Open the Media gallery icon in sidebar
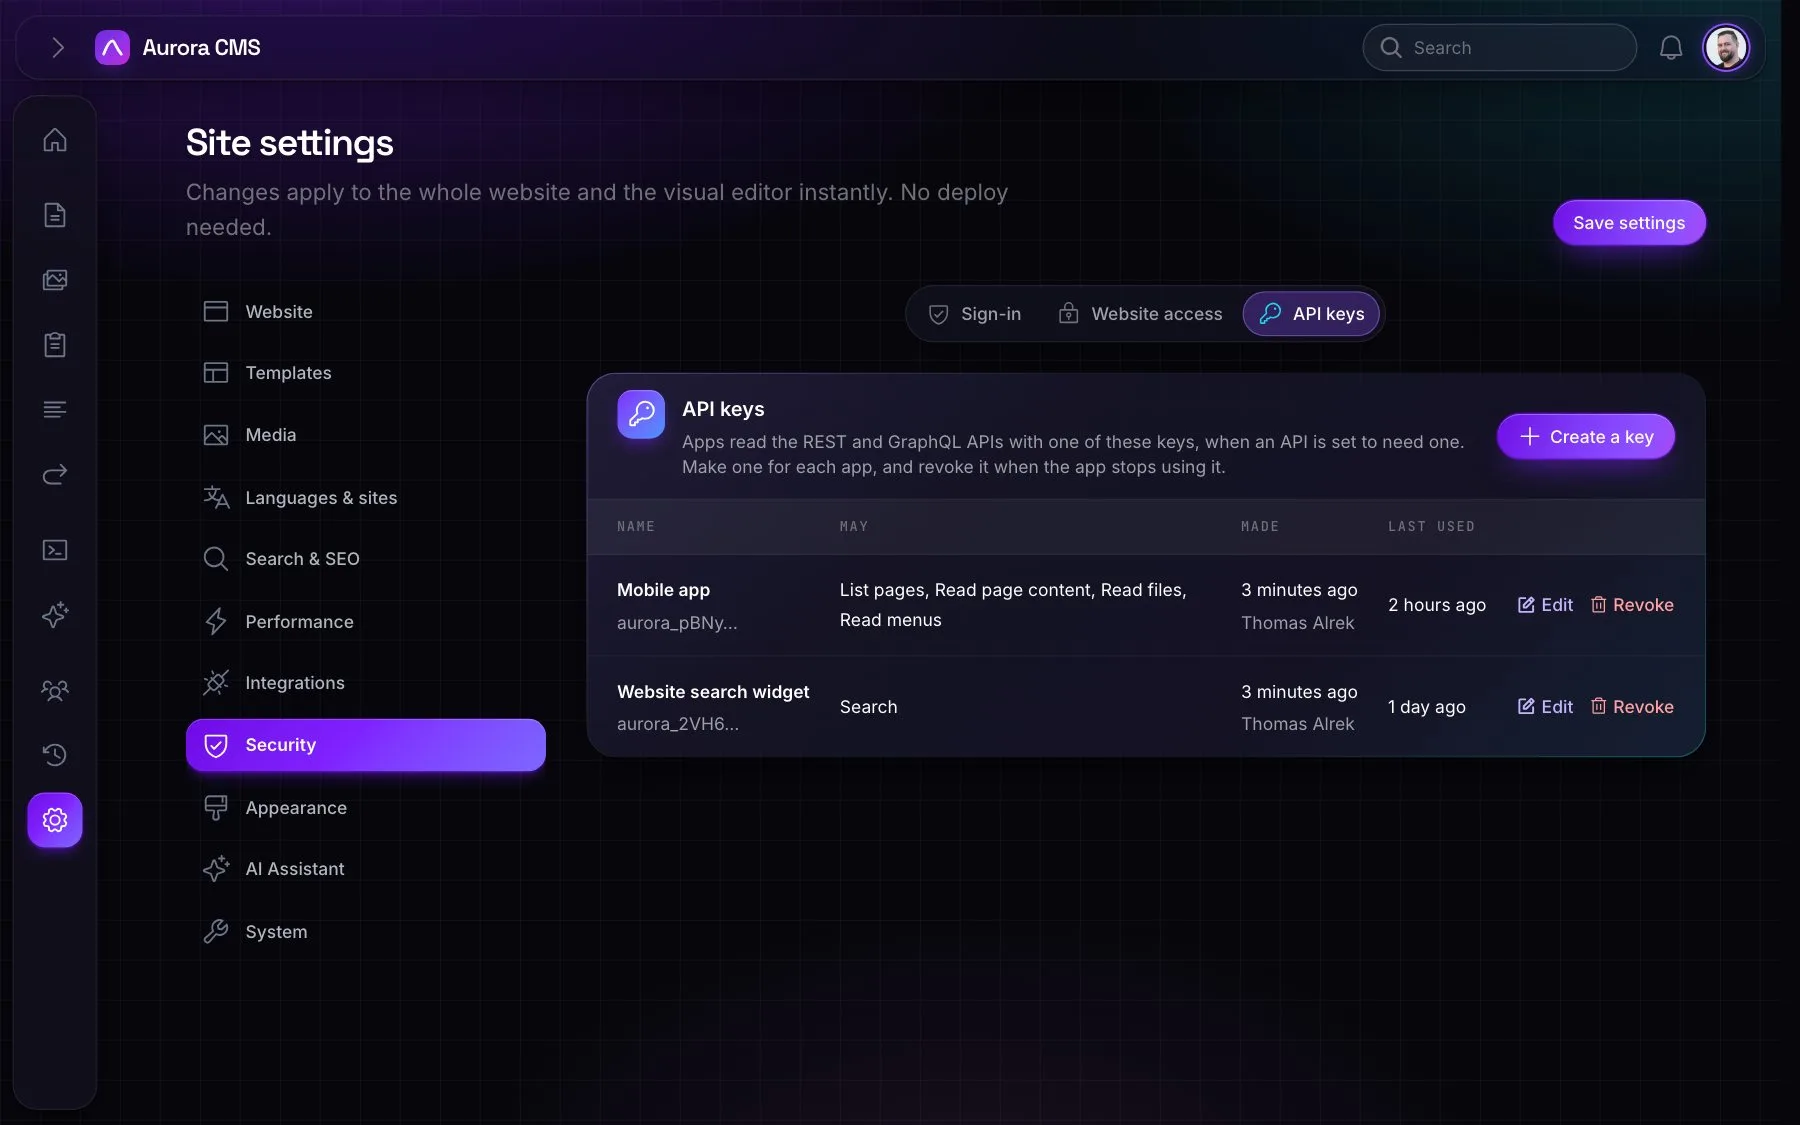 pos(55,280)
